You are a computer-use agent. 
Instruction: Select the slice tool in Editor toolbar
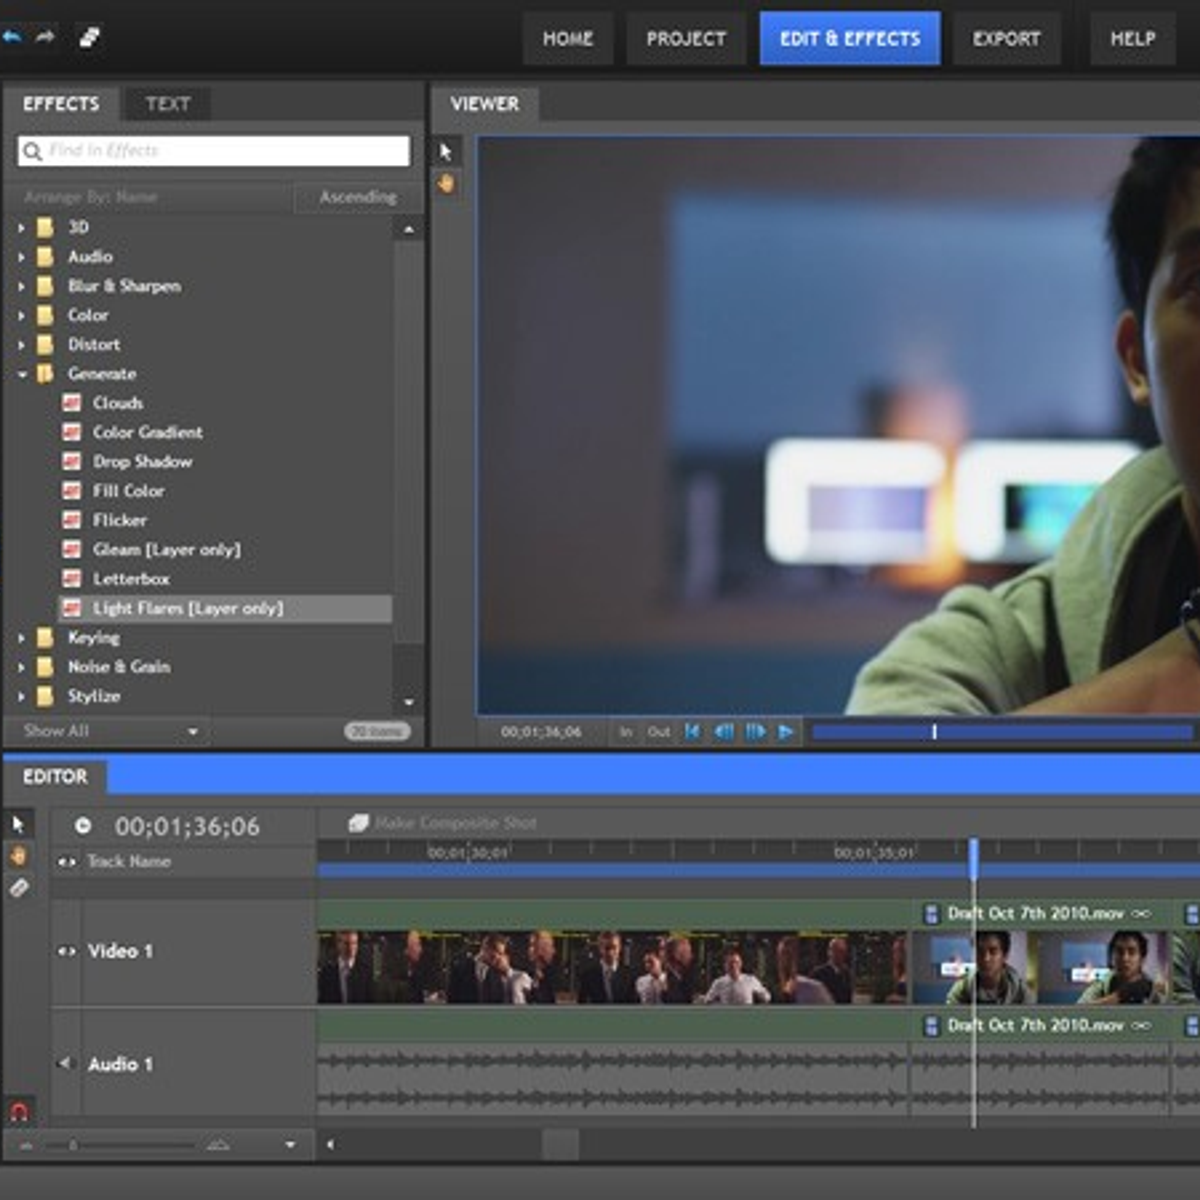tap(19, 887)
